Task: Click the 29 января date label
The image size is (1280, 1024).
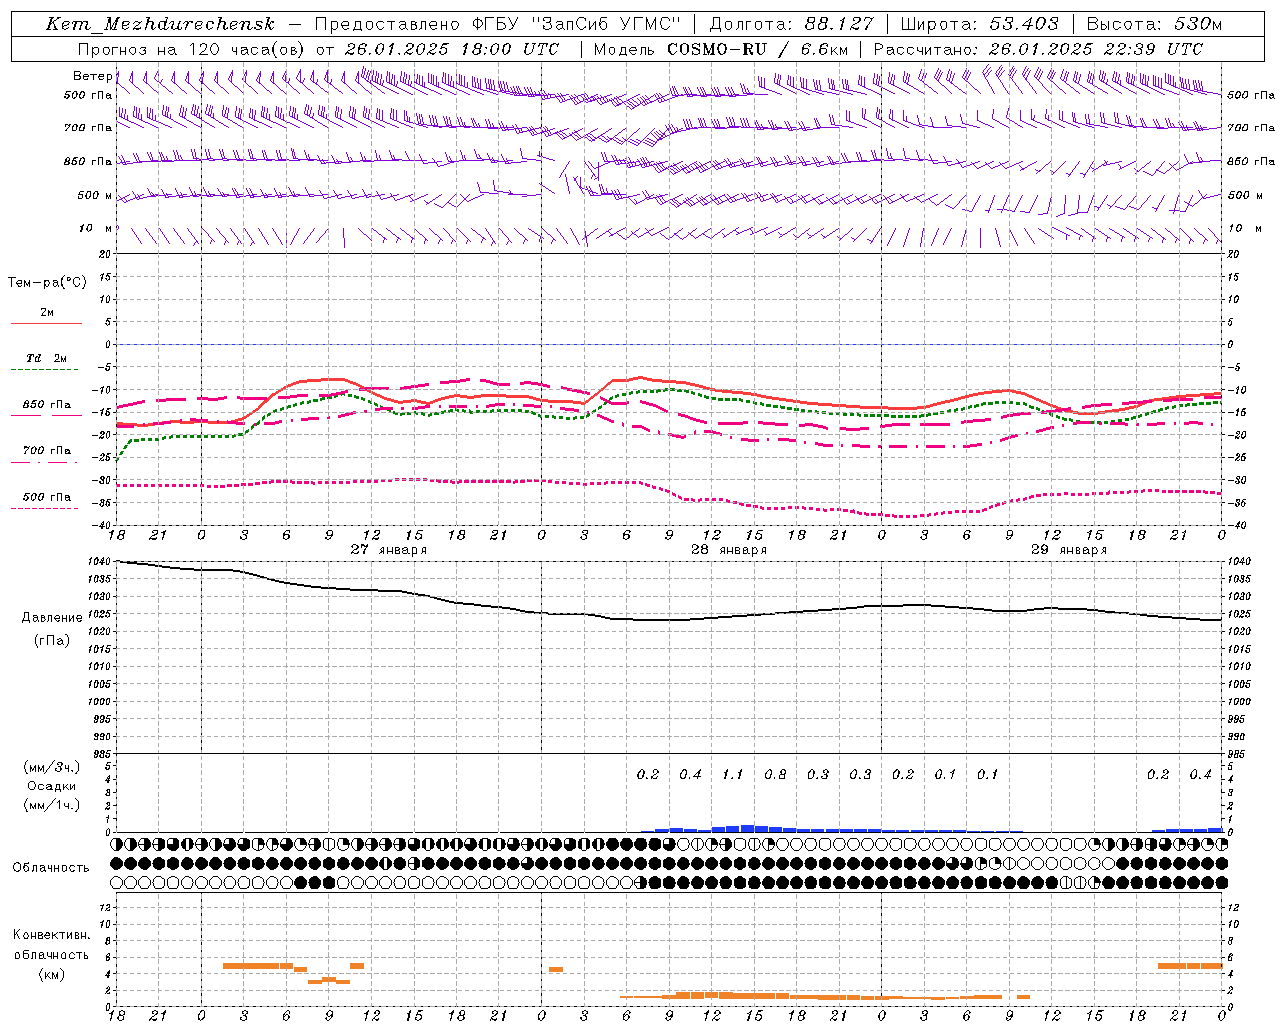Action: (1069, 550)
